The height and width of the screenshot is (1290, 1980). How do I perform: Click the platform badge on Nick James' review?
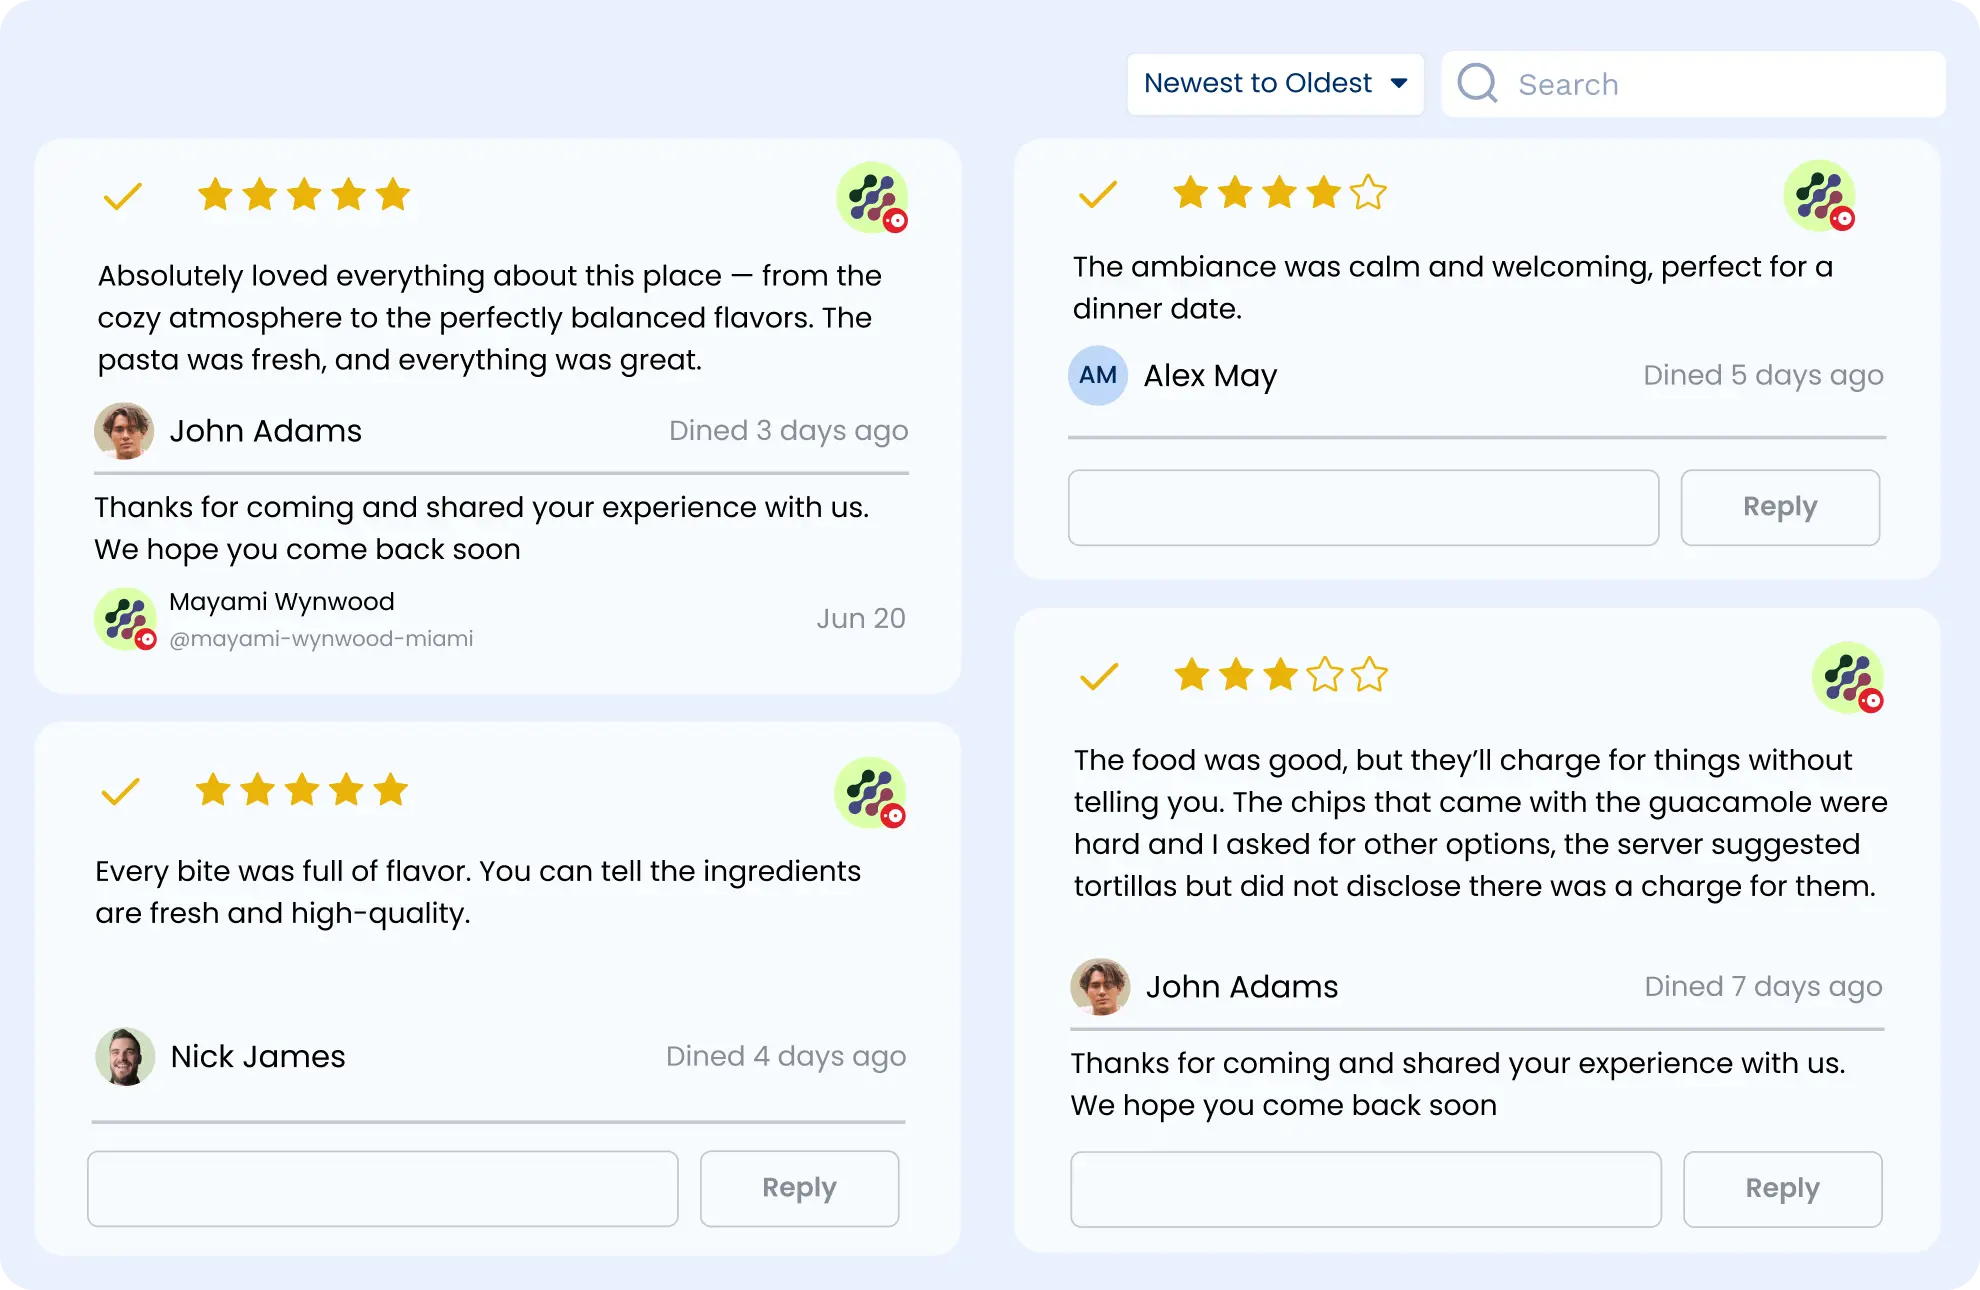click(x=869, y=792)
